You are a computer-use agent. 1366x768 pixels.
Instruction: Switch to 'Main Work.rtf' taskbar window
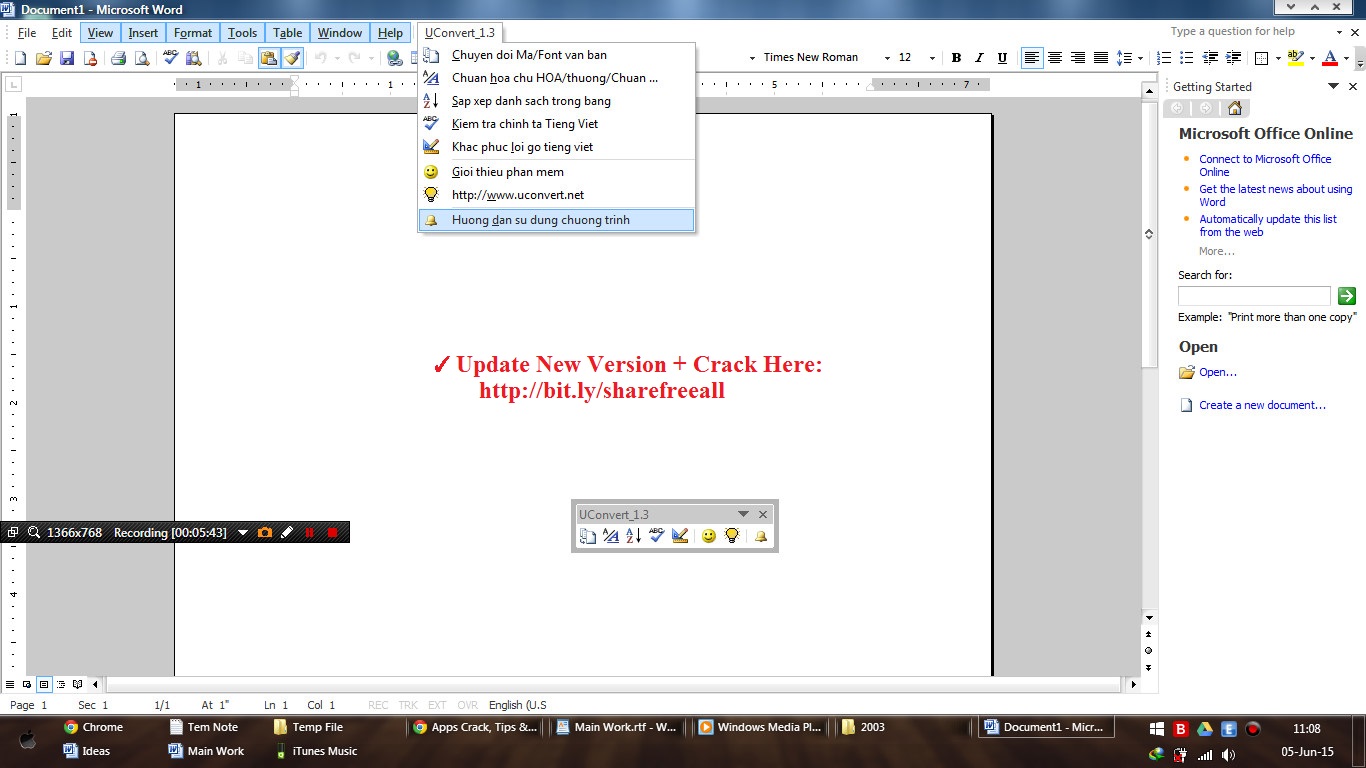click(x=617, y=727)
